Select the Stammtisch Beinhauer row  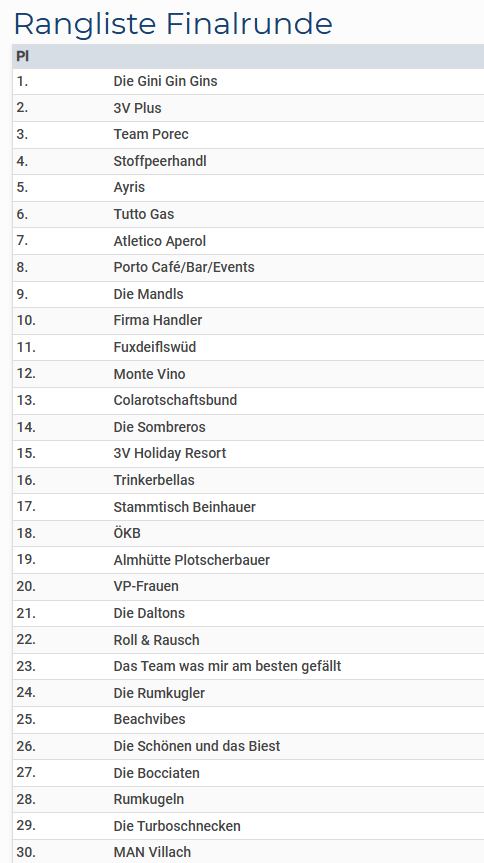pyautogui.click(x=248, y=507)
